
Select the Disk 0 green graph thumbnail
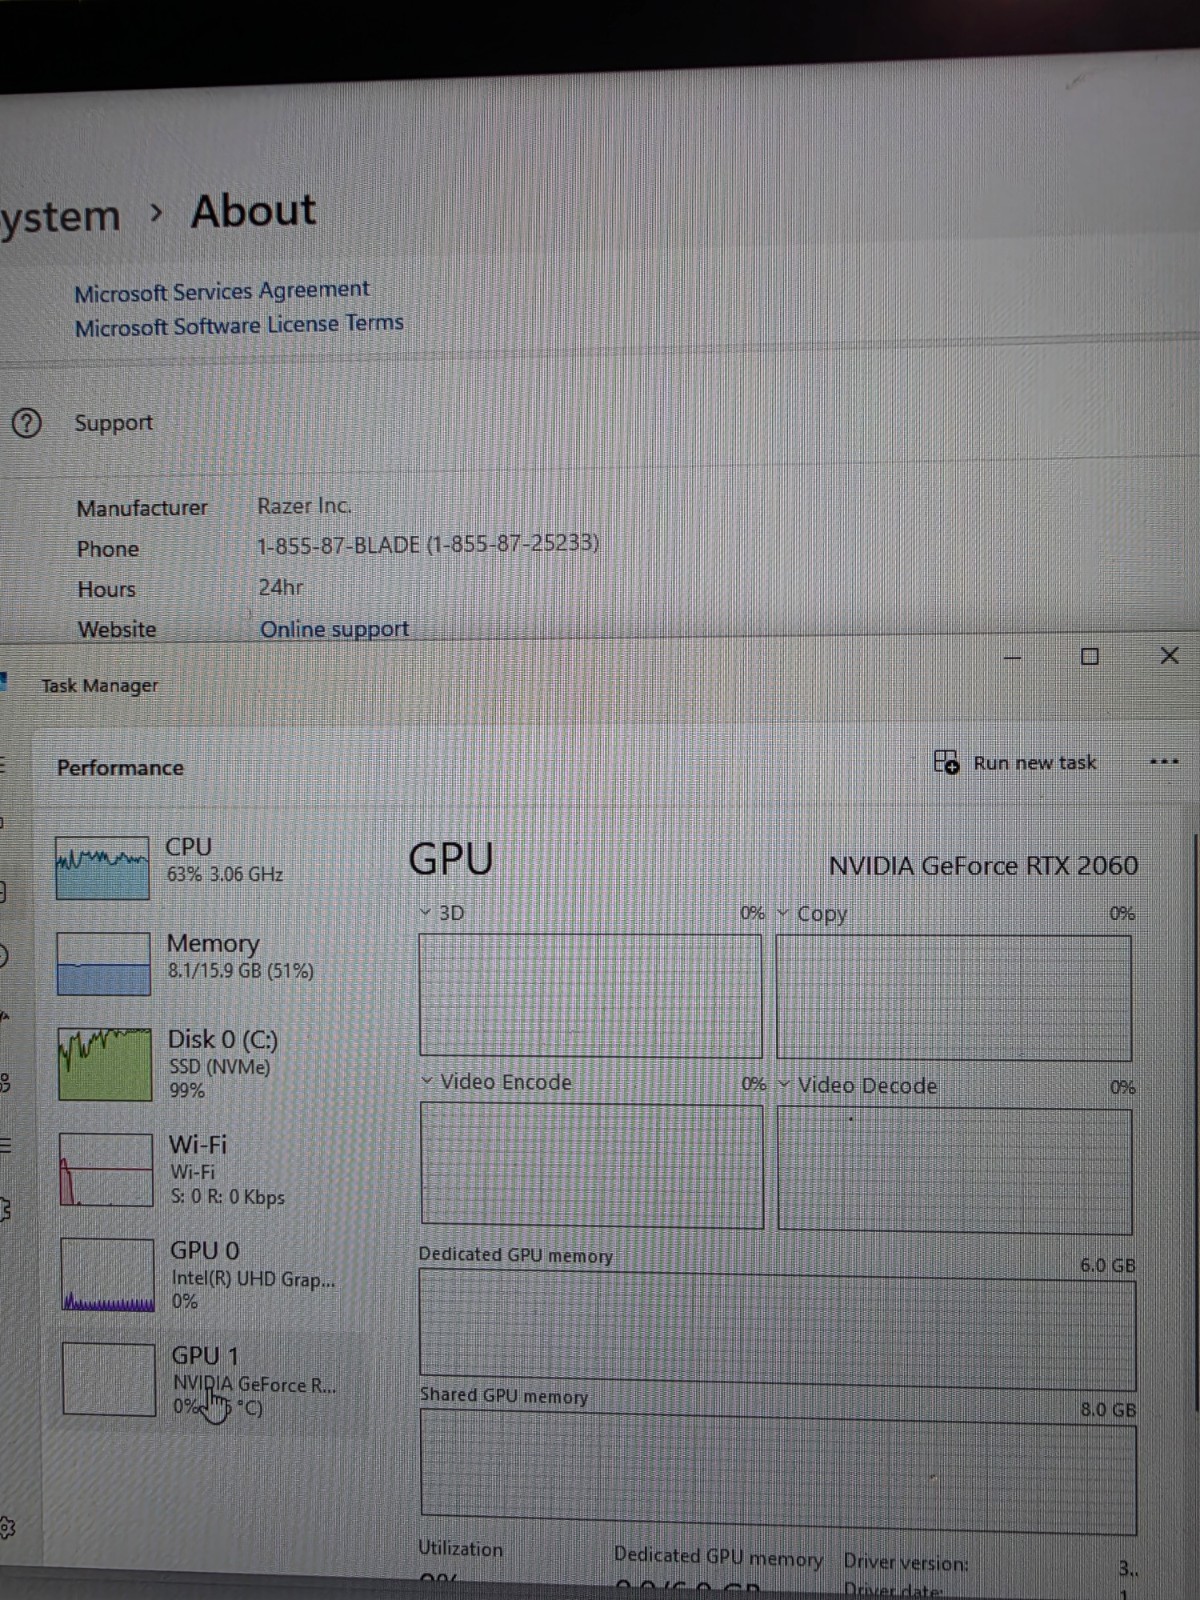pos(105,1064)
